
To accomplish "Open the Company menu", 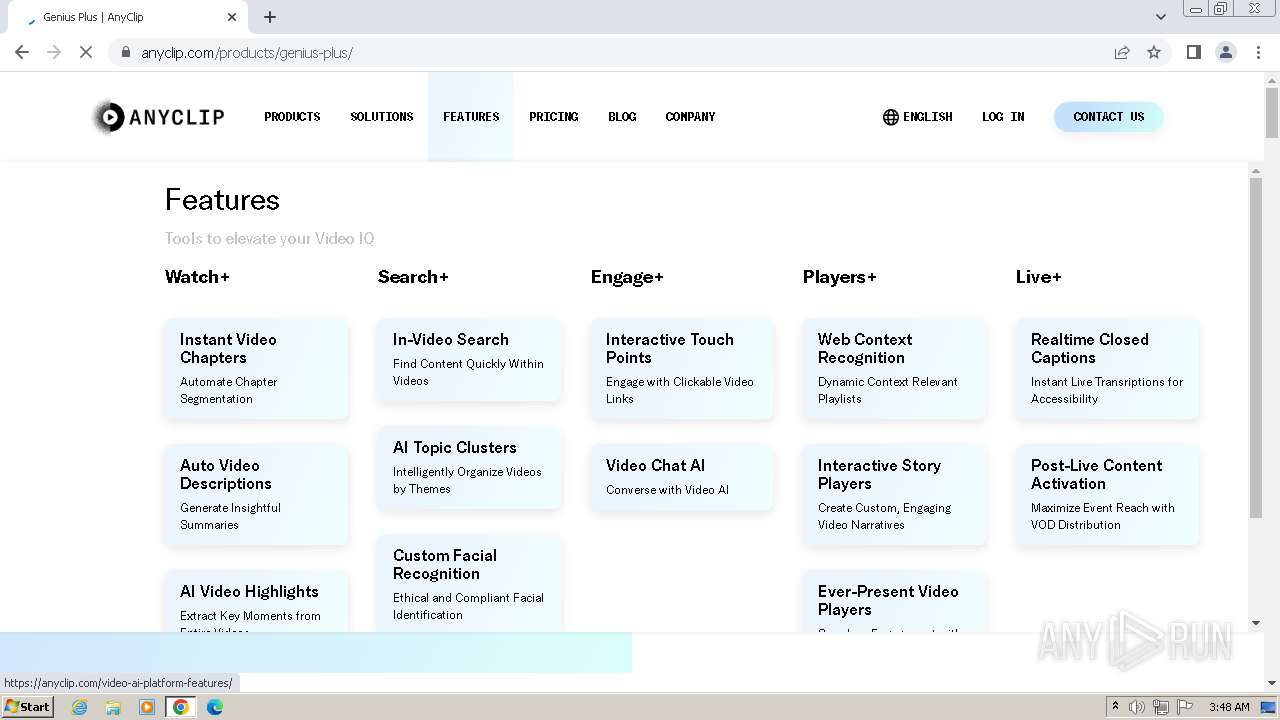I will pos(690,117).
